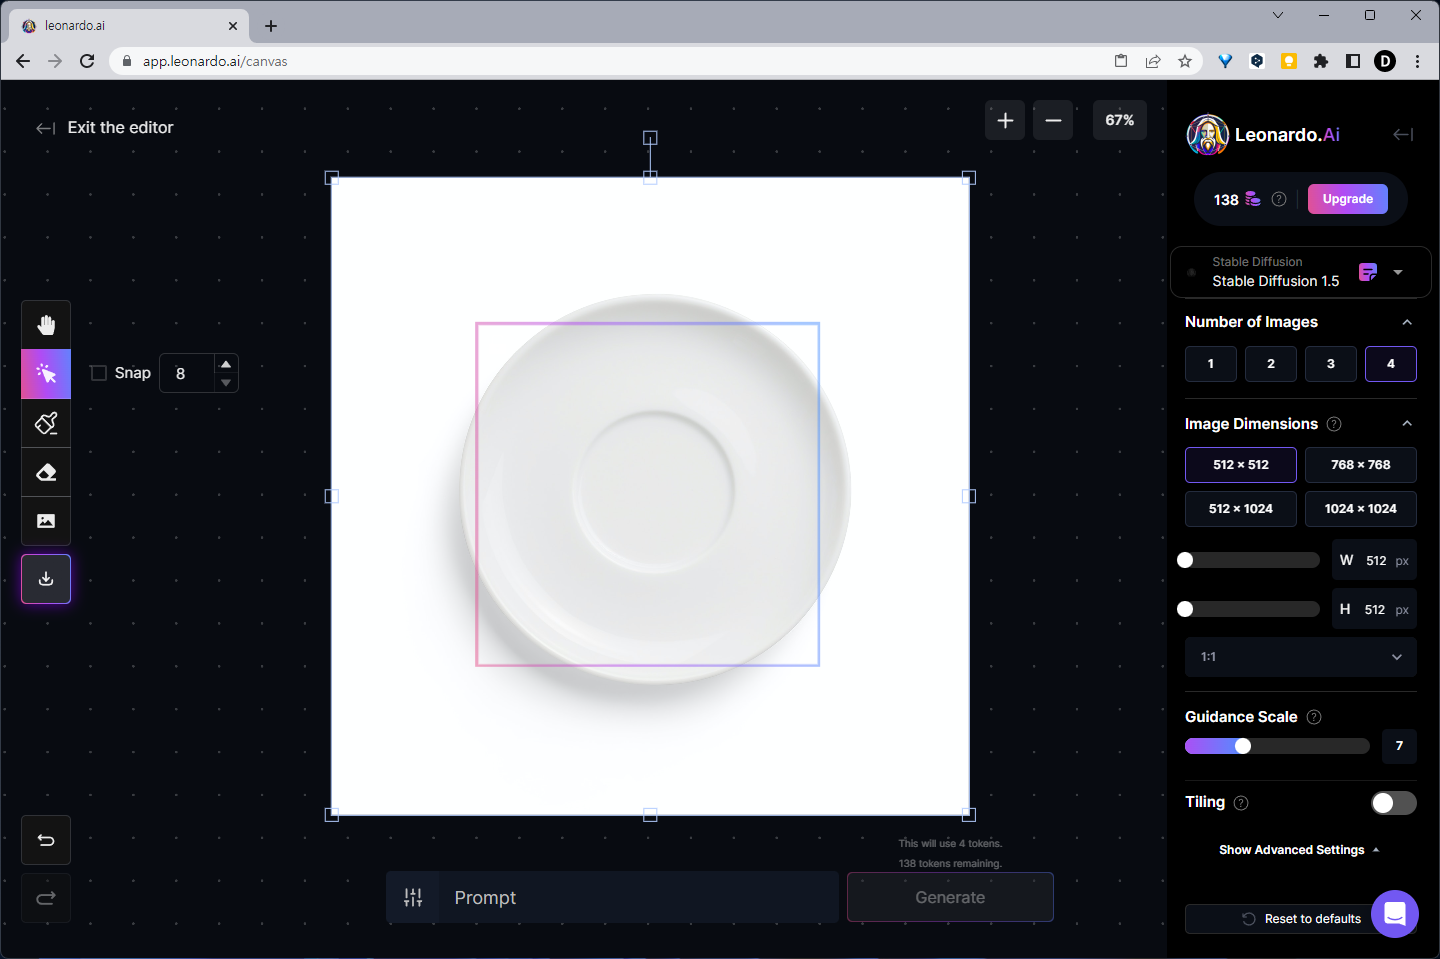This screenshot has height=959, width=1440.
Task: Decrease the snap value stepper
Action: click(226, 383)
